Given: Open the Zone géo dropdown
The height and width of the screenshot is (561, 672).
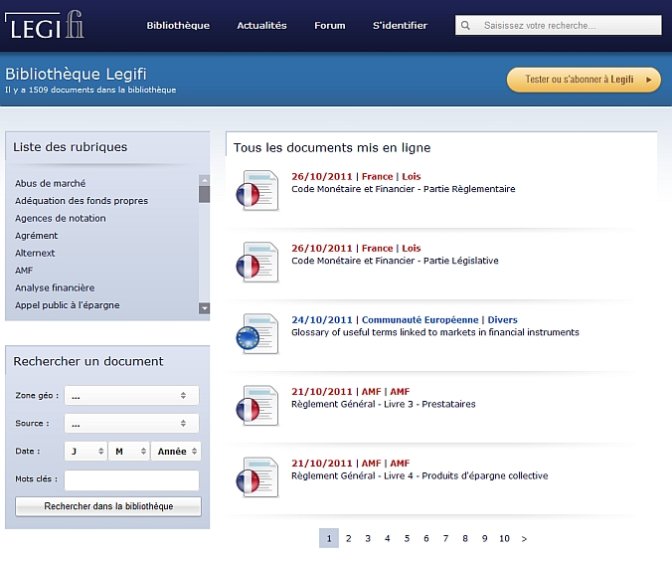Looking at the screenshot, I should [x=132, y=396].
